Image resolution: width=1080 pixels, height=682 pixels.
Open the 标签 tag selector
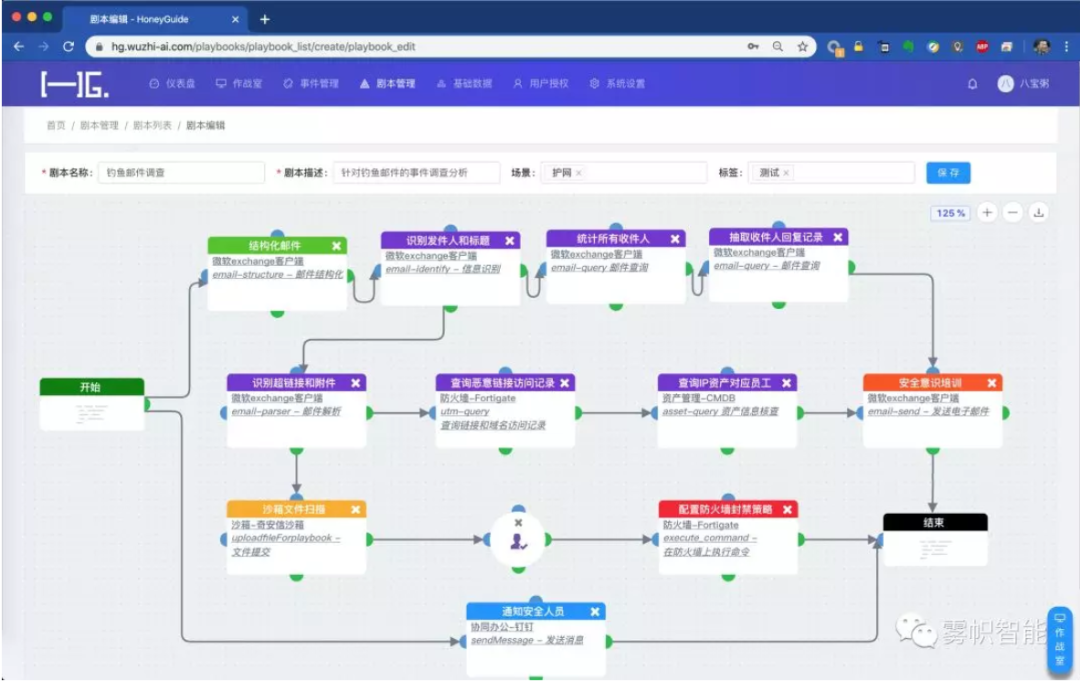[x=850, y=173]
